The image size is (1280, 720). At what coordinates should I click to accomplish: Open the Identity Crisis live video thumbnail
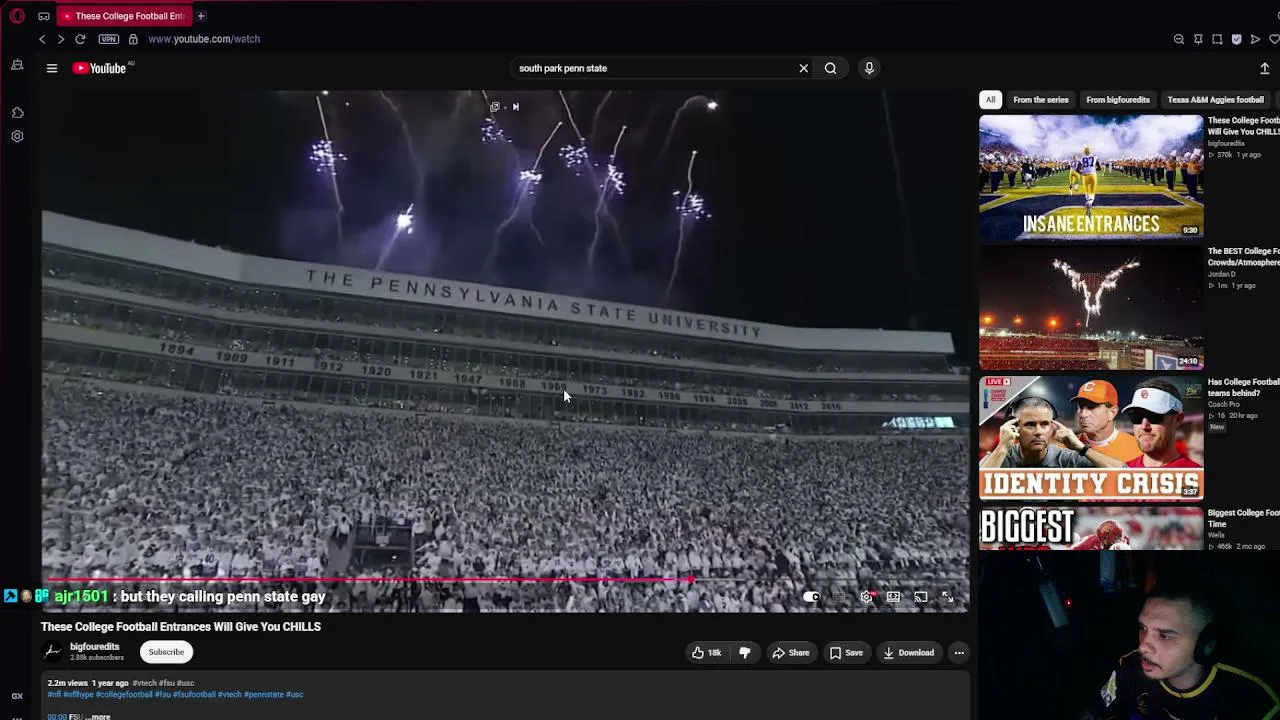point(1091,438)
